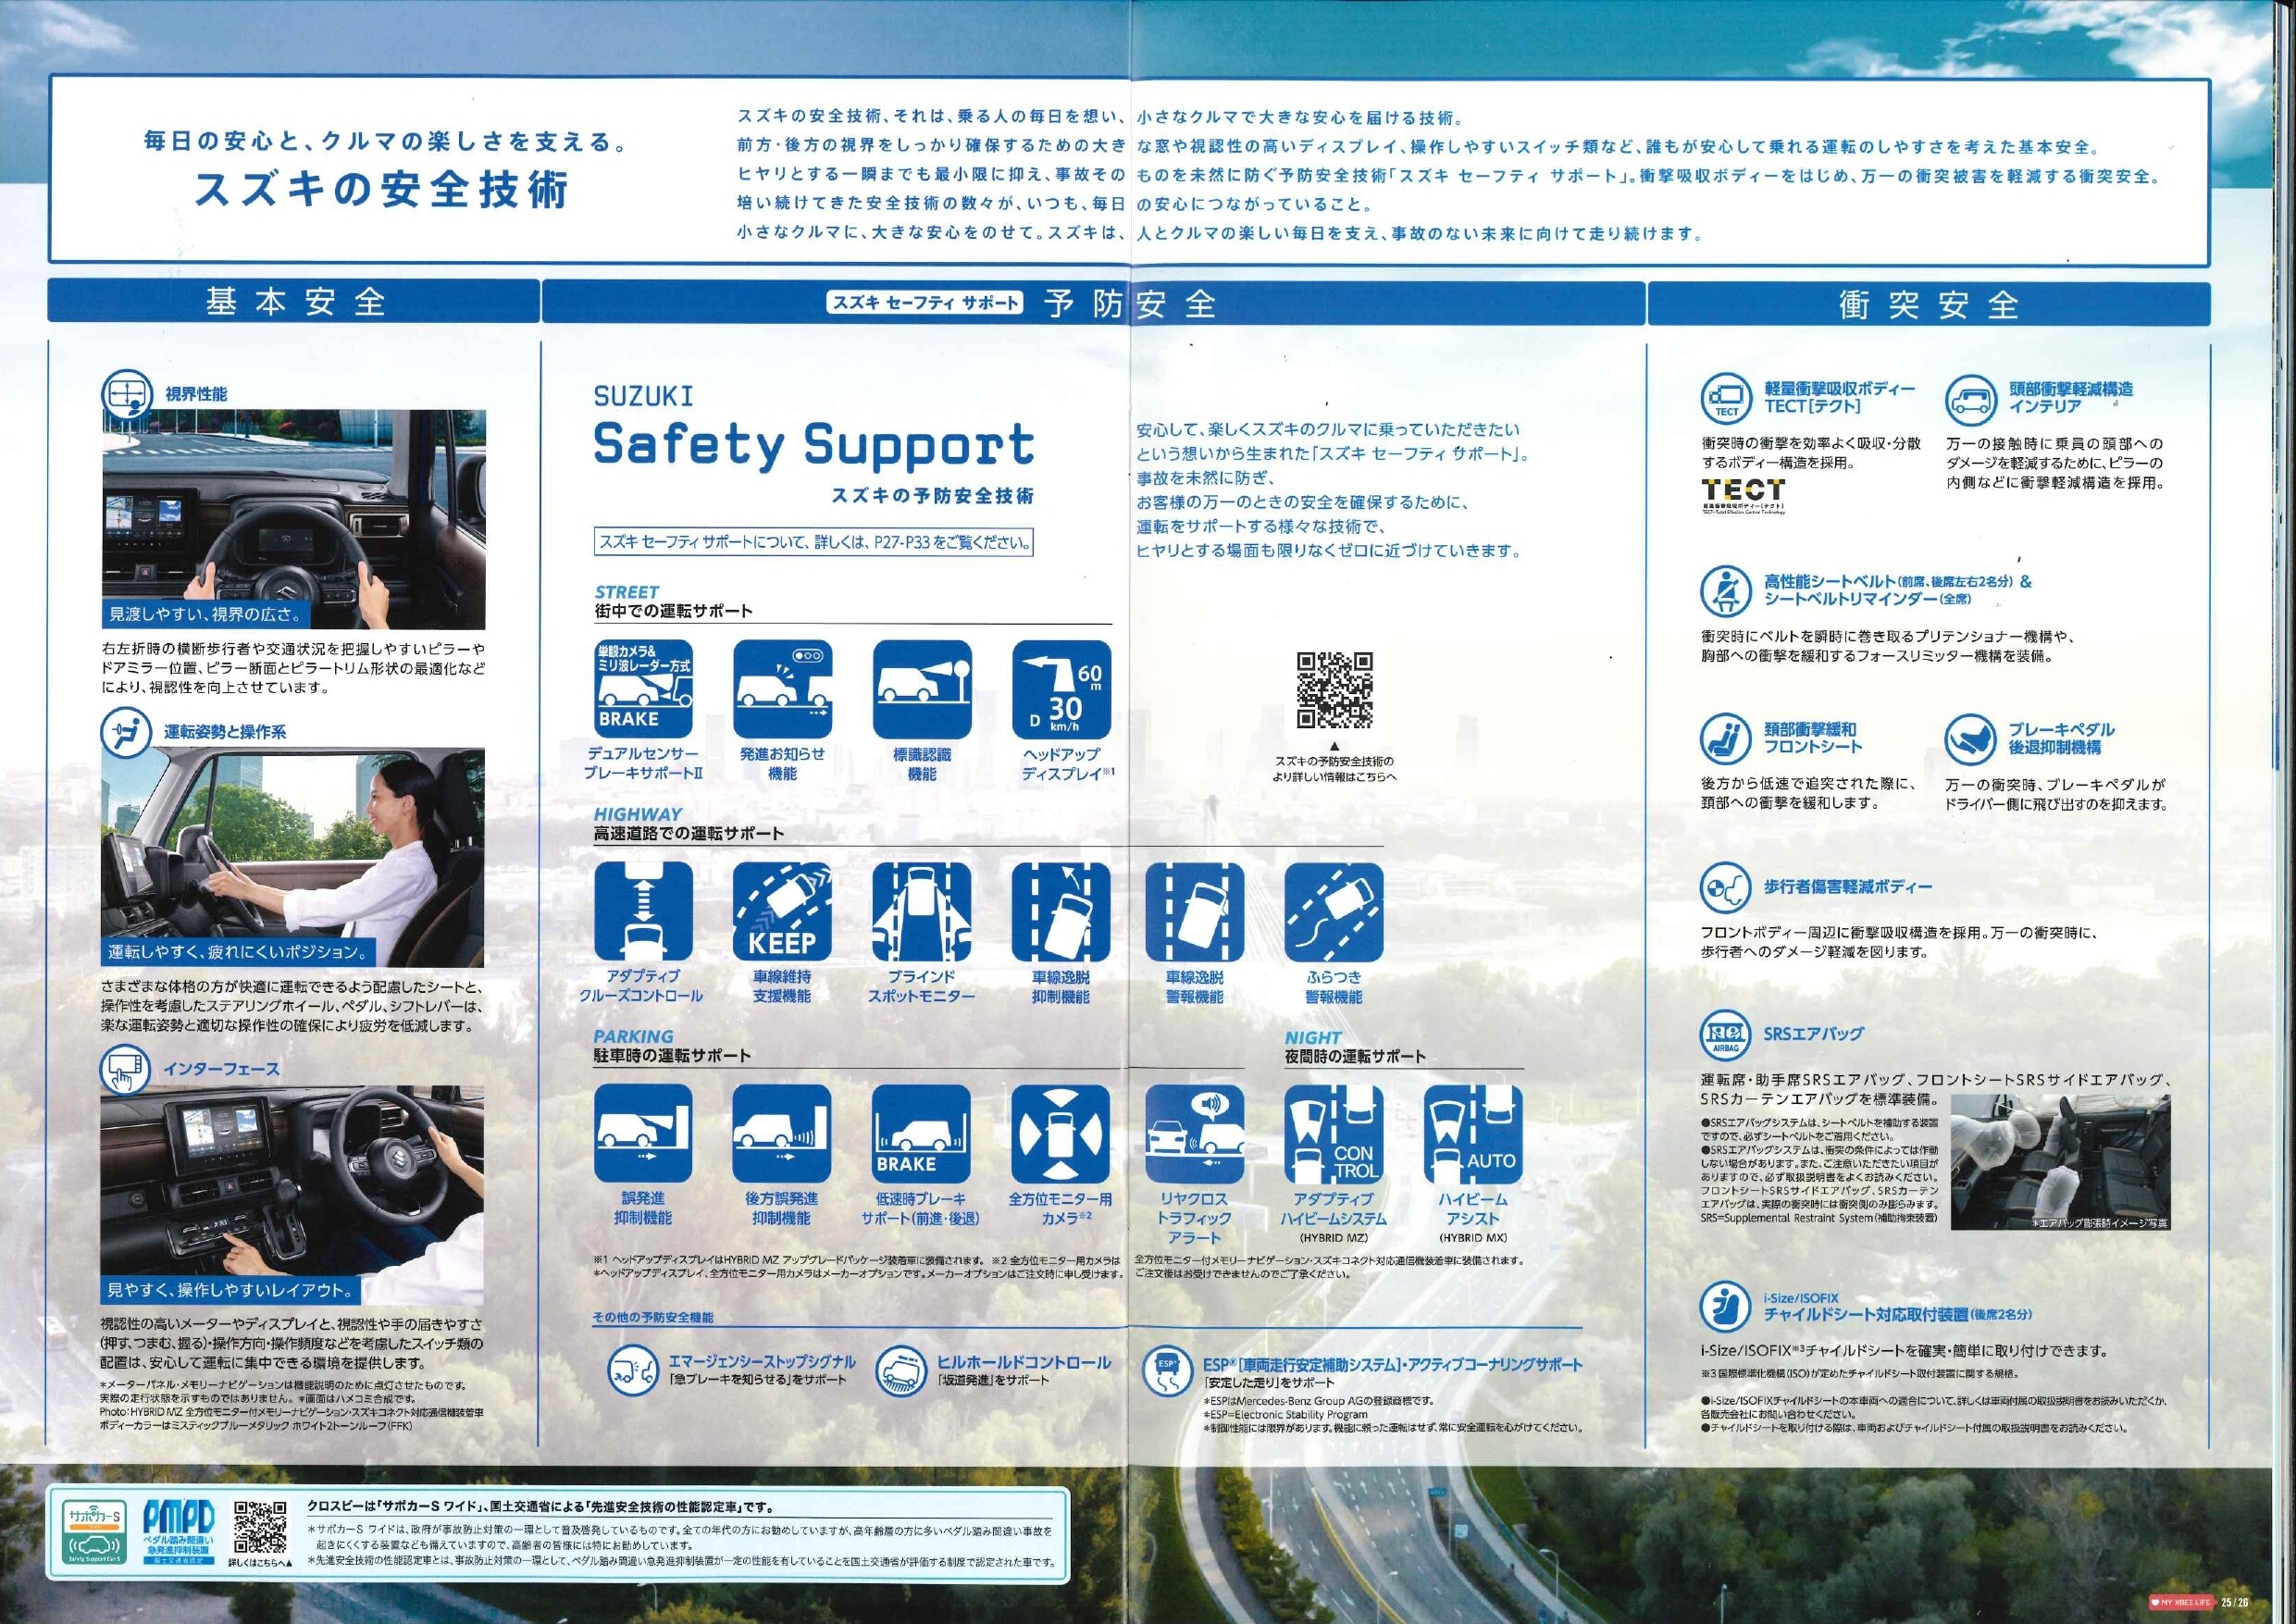Click the traffic sign recognition icon

(922, 689)
